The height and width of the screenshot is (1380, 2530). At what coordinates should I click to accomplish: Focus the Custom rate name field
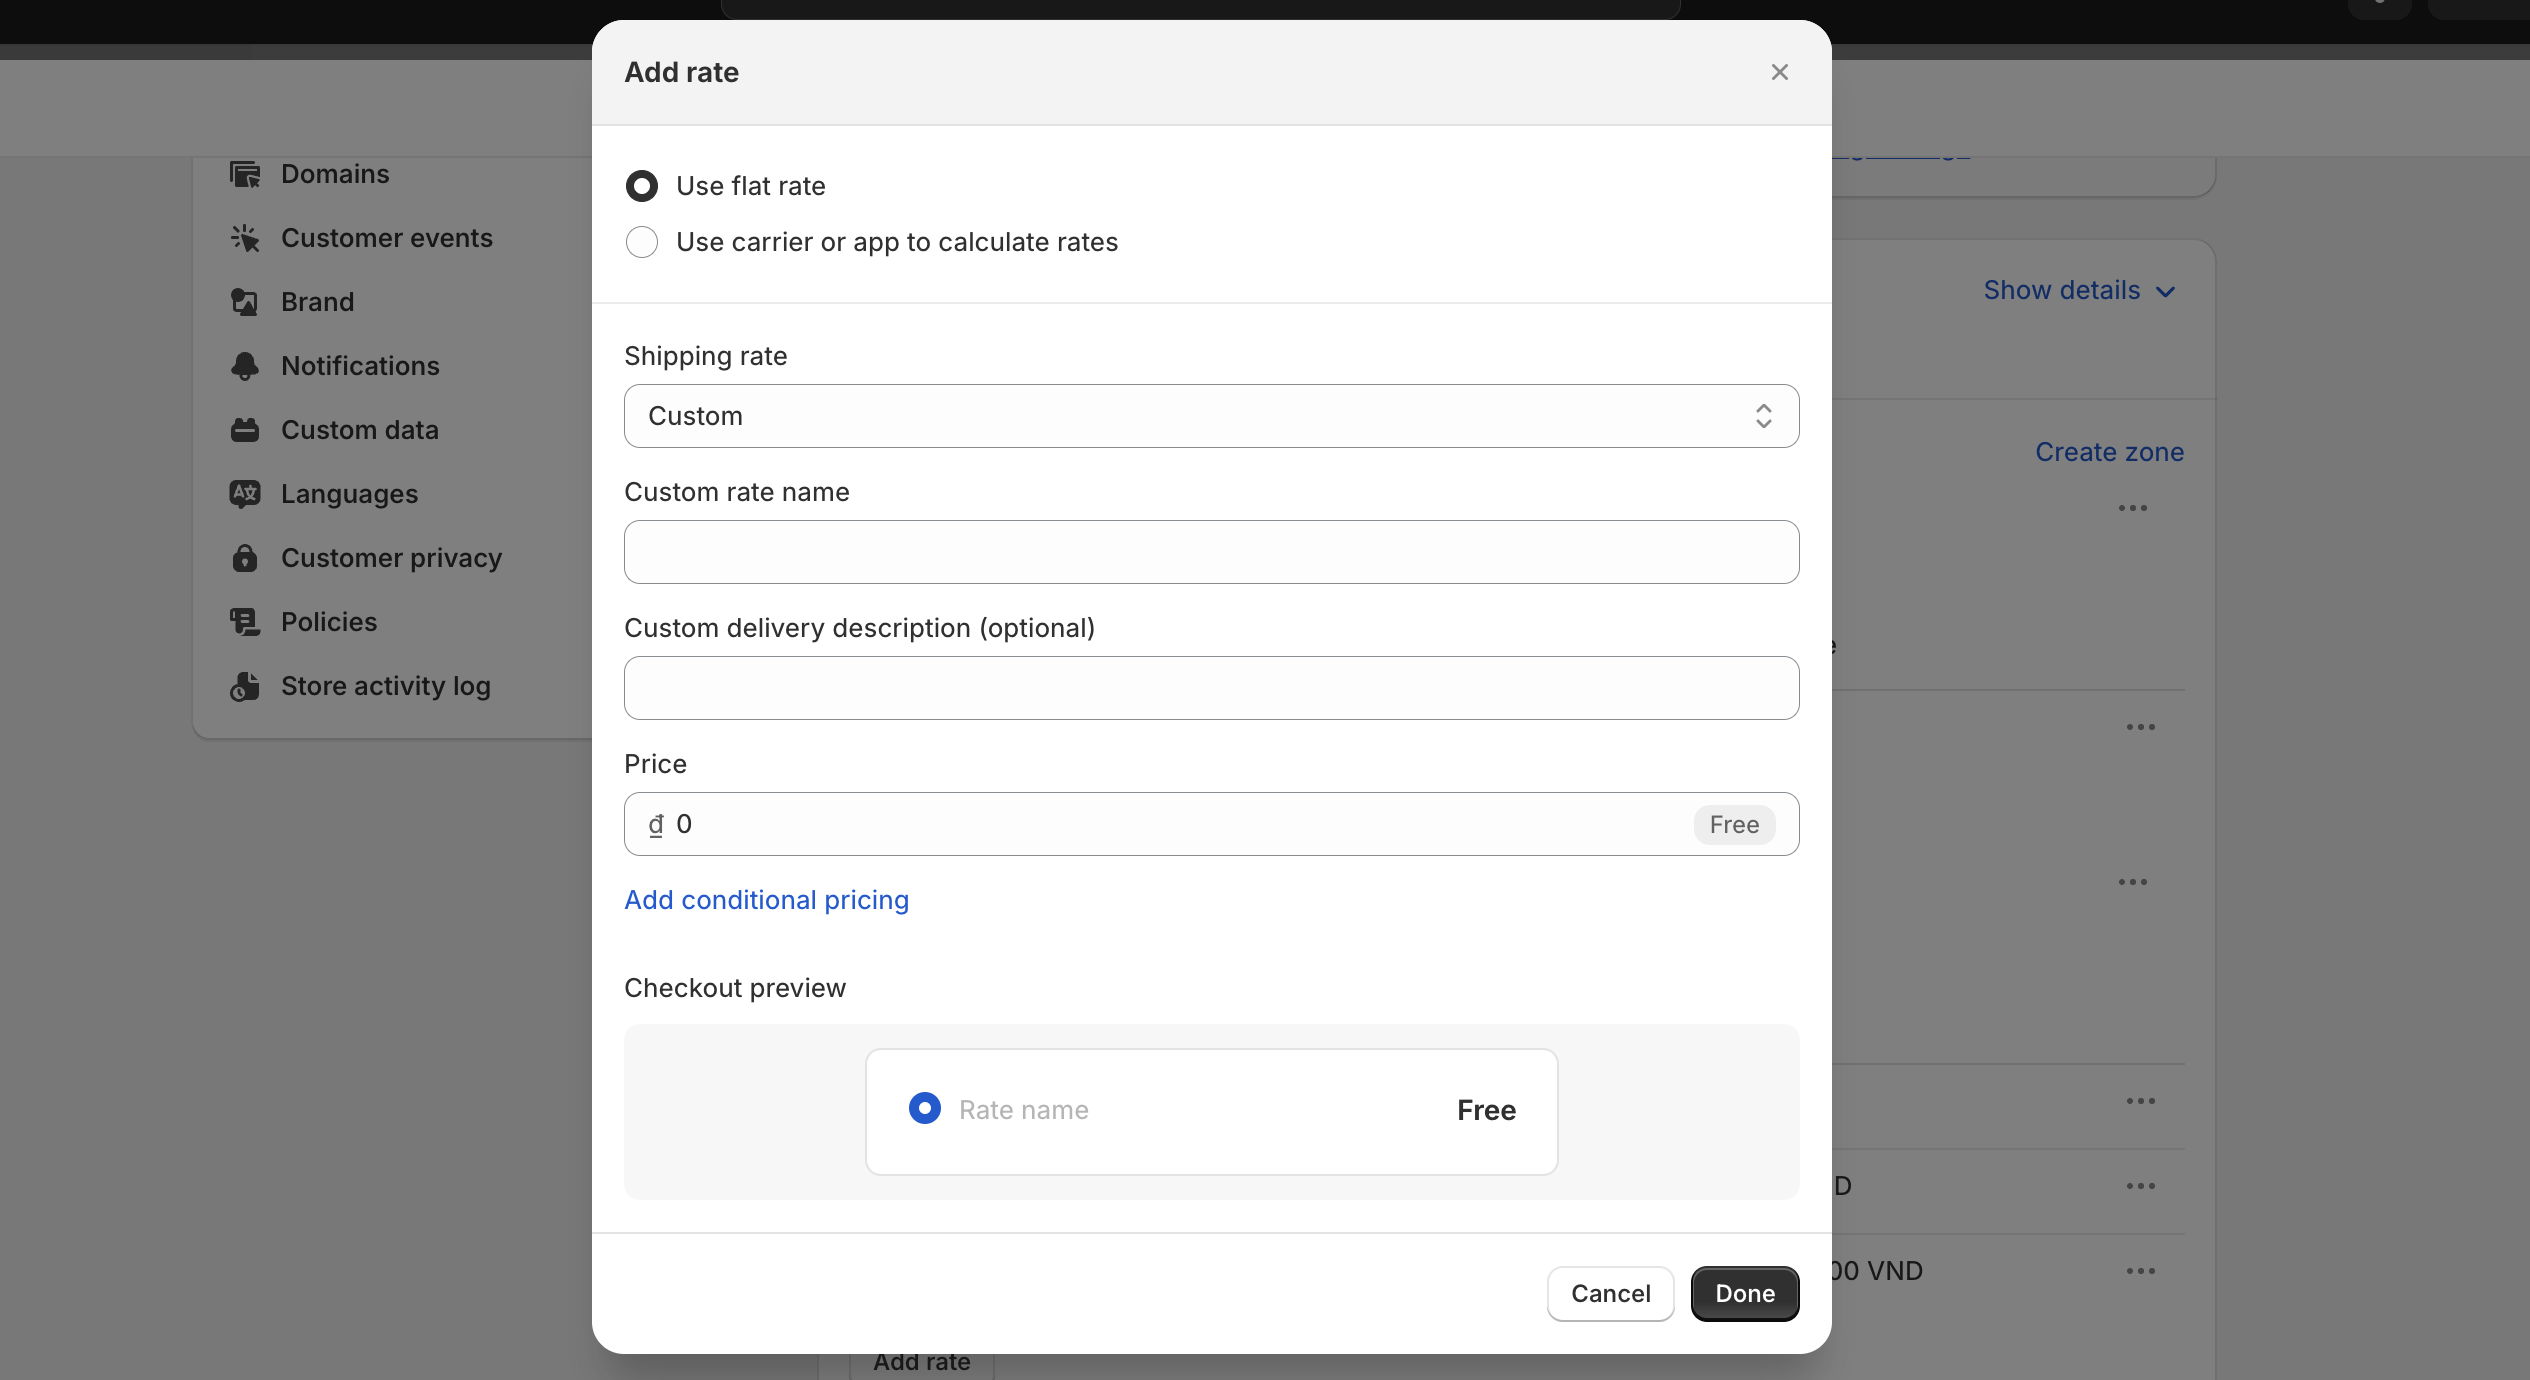coord(1211,552)
